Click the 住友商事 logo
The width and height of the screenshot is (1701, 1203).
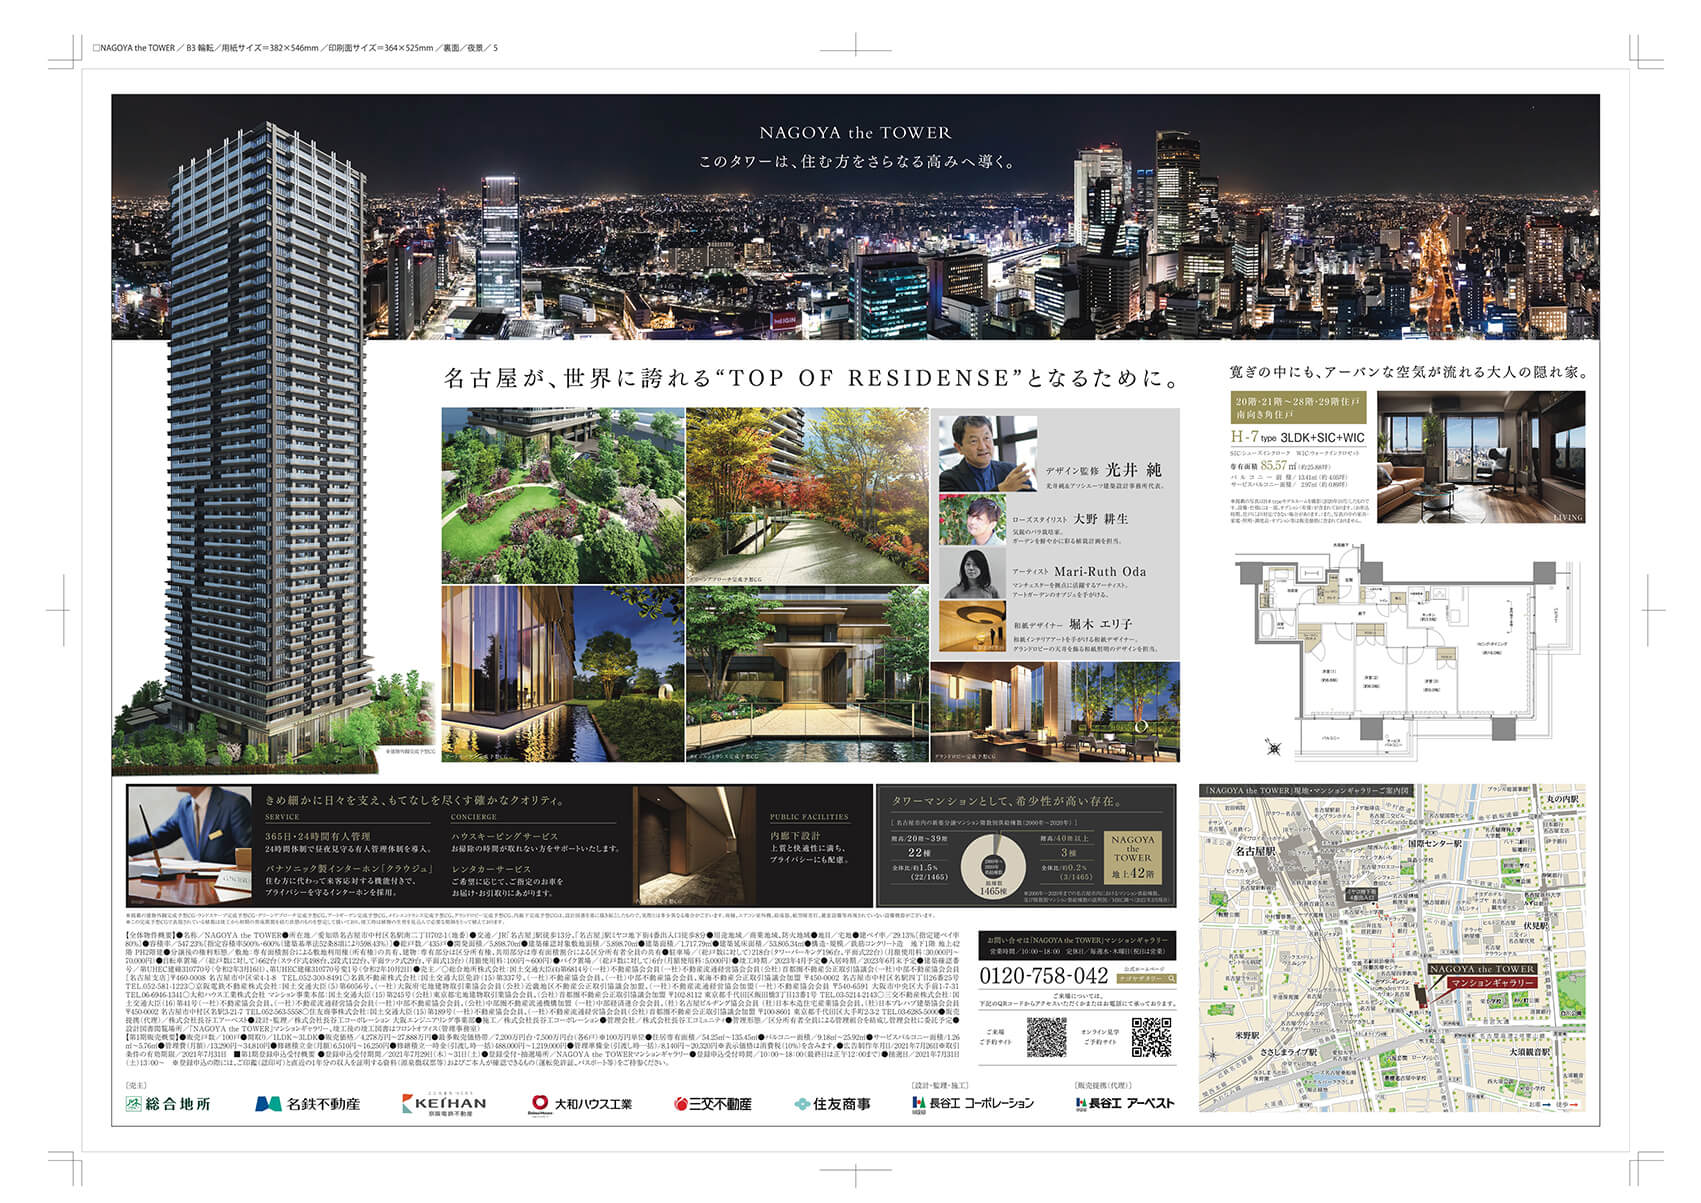click(x=832, y=1103)
